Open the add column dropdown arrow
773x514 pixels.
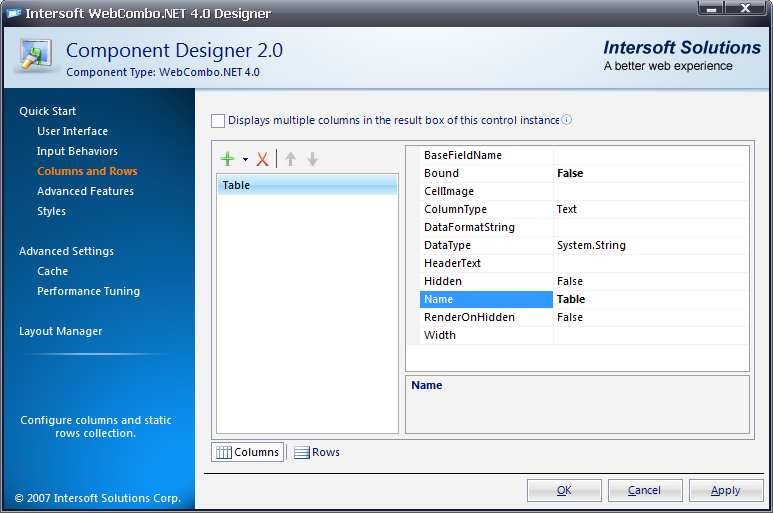pos(245,160)
